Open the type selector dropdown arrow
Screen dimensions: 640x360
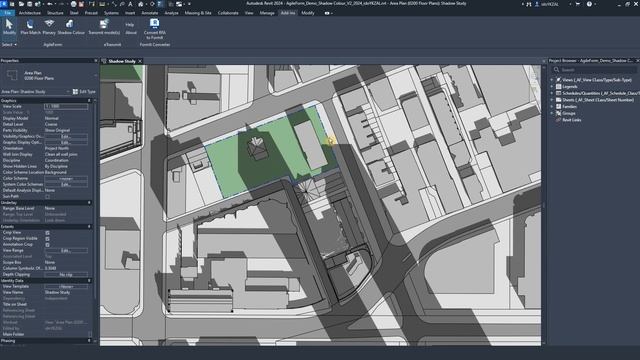tap(95, 75)
